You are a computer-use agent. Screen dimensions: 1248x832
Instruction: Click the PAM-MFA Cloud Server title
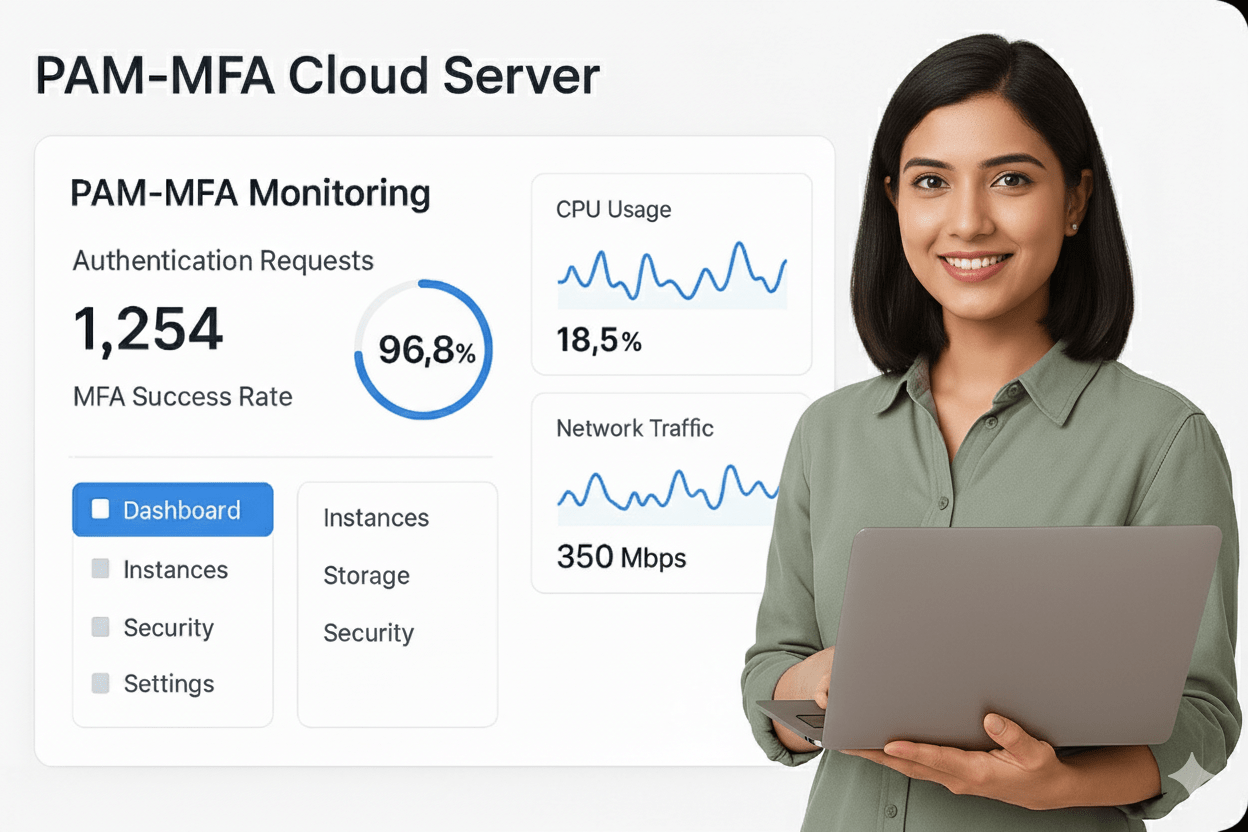pyautogui.click(x=317, y=76)
